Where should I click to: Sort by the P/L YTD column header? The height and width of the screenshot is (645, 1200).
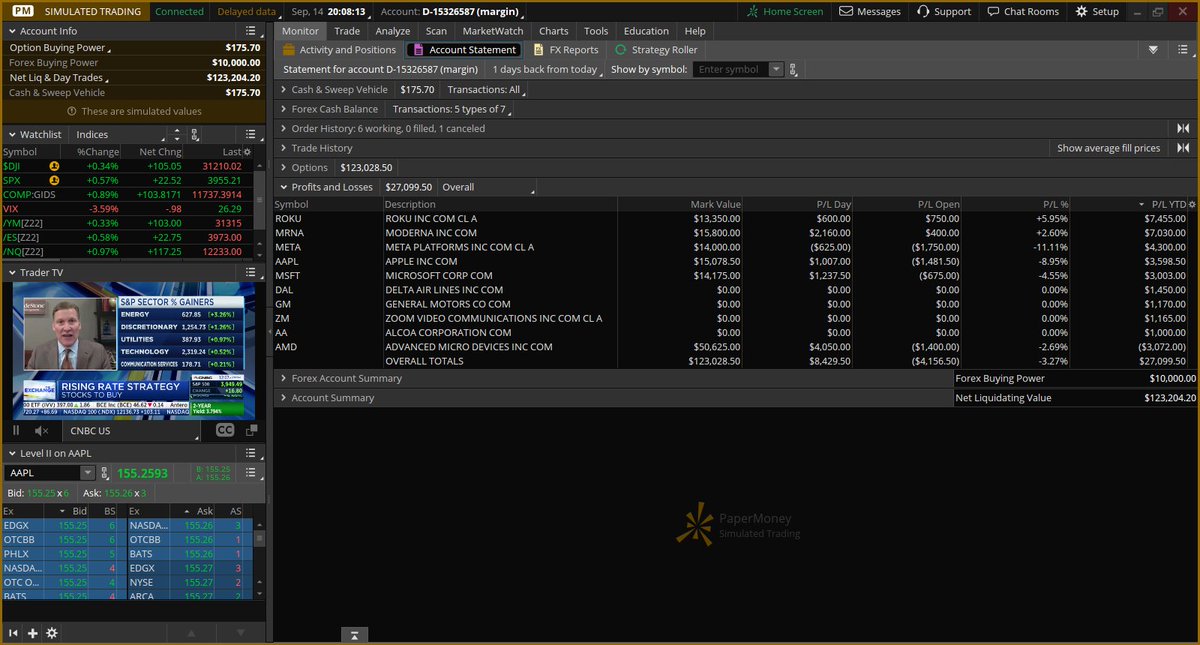click(1168, 204)
